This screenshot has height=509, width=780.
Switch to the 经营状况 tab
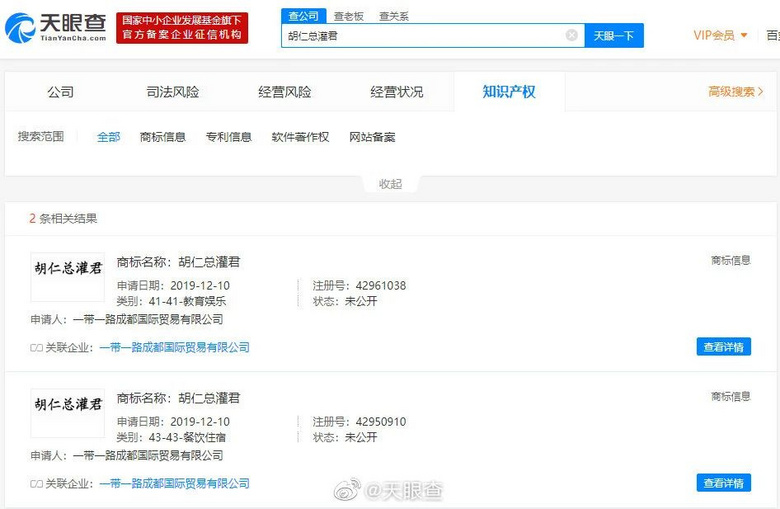pyautogui.click(x=396, y=92)
